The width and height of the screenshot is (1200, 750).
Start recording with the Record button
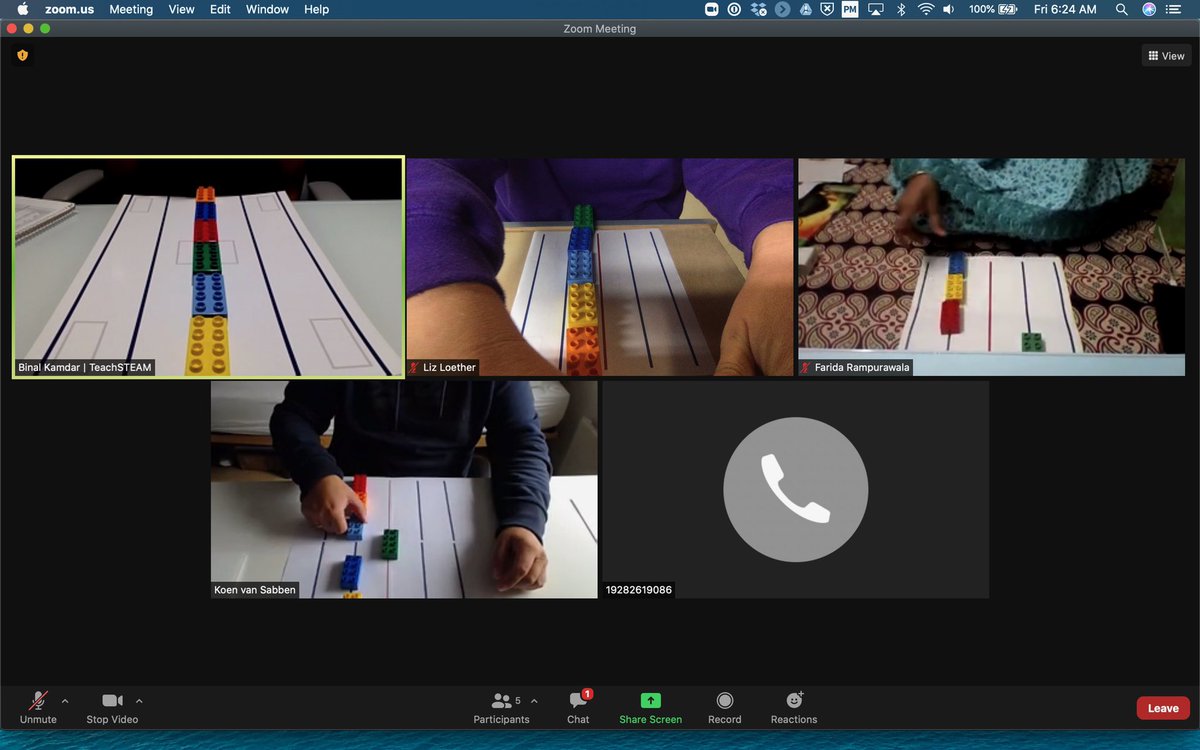click(725, 707)
